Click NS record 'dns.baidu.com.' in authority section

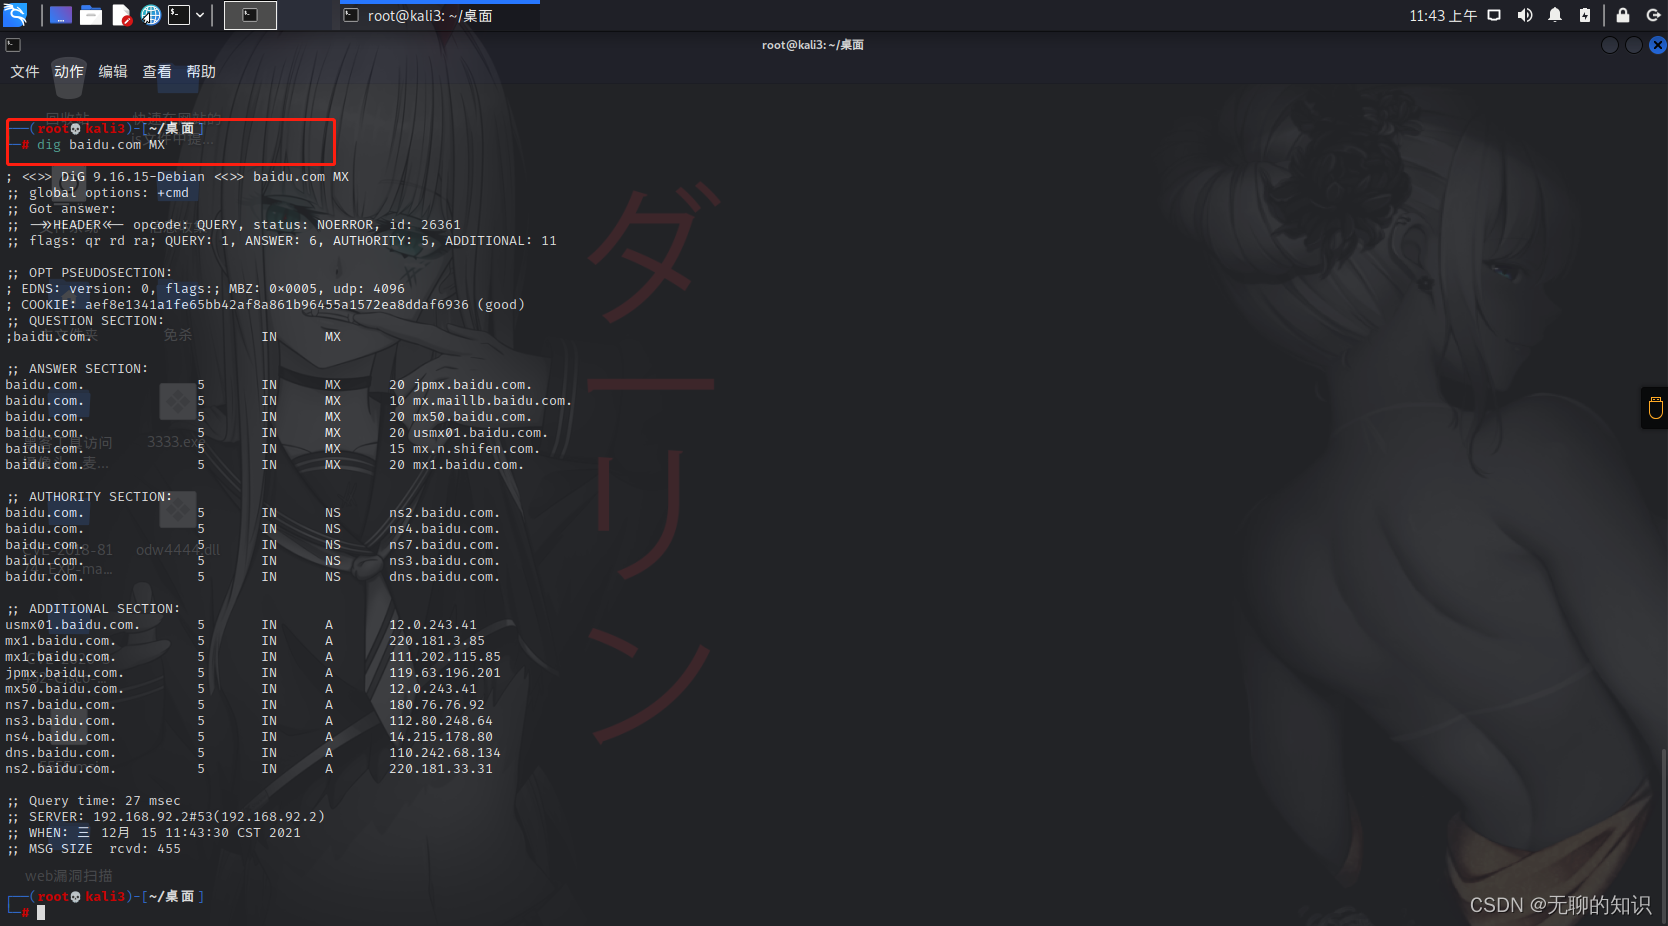click(444, 577)
